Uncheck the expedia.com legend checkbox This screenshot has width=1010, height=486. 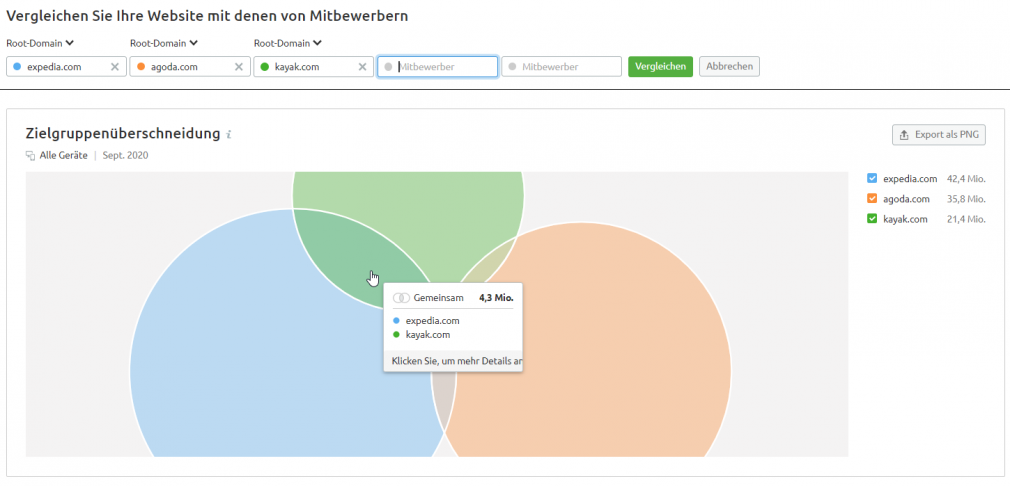point(872,178)
